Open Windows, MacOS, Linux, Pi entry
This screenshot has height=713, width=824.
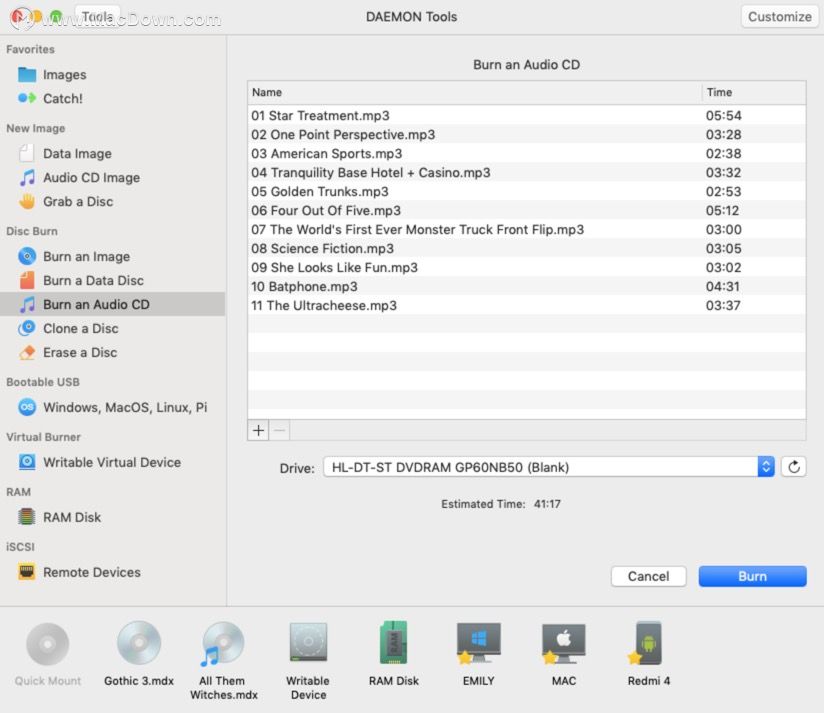click(x=125, y=407)
